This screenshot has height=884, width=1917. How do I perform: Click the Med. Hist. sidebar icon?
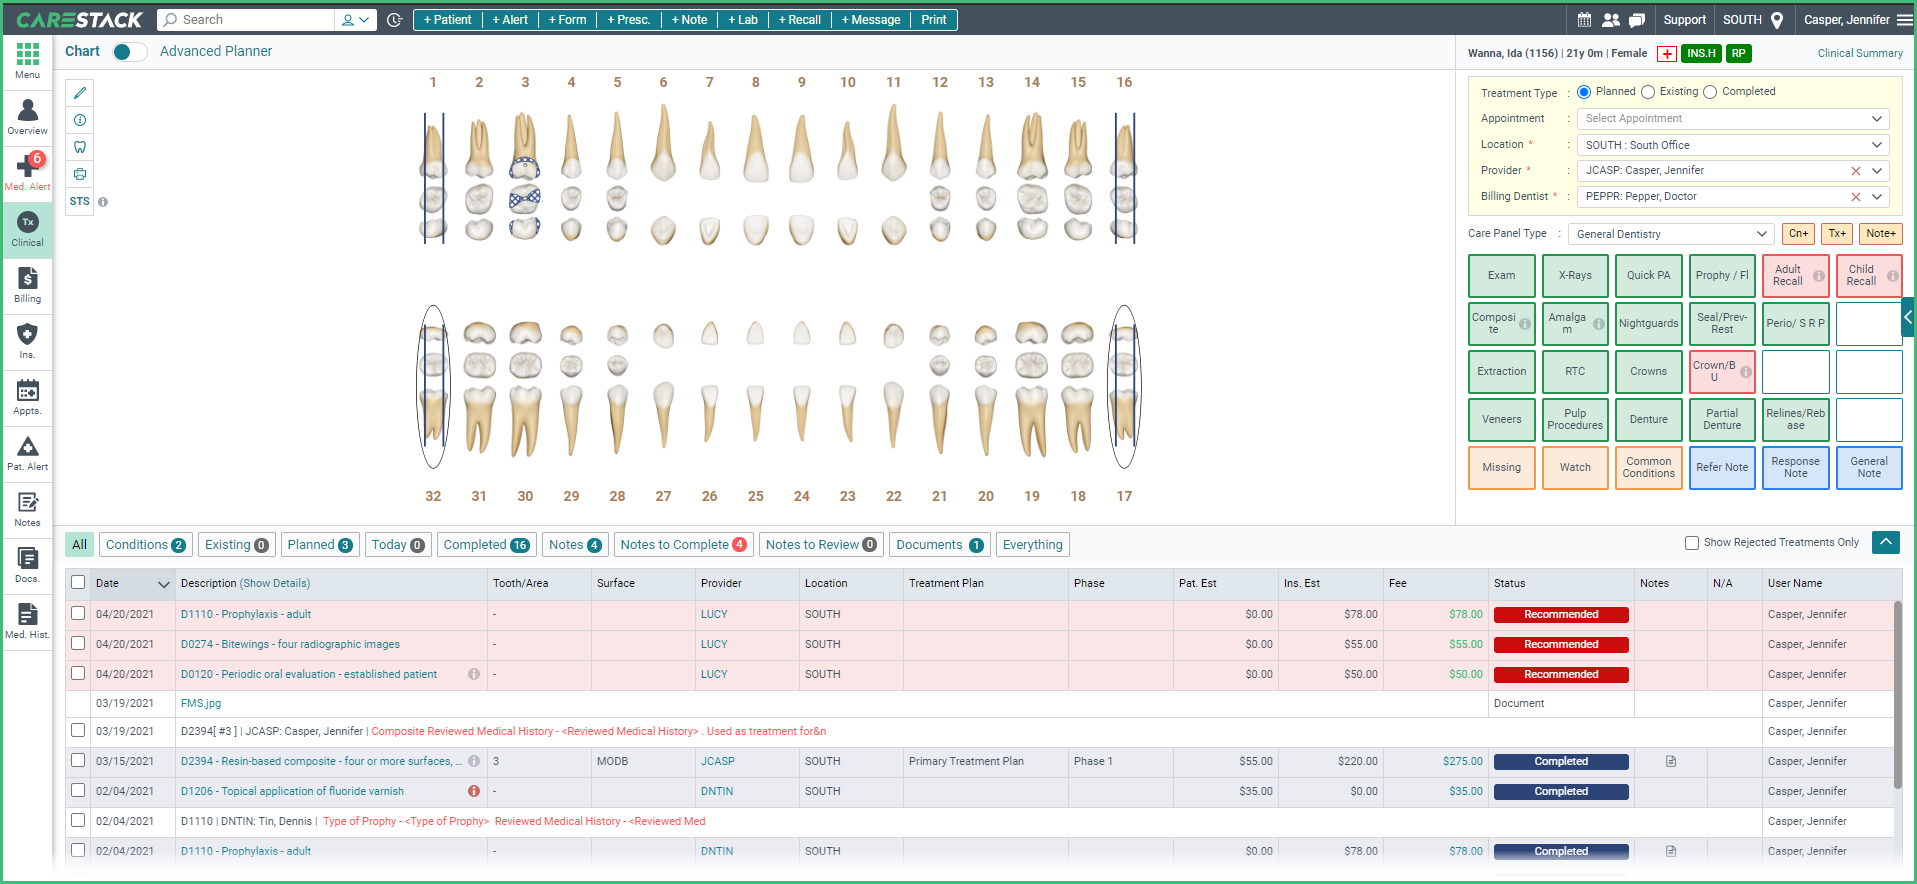coord(28,620)
